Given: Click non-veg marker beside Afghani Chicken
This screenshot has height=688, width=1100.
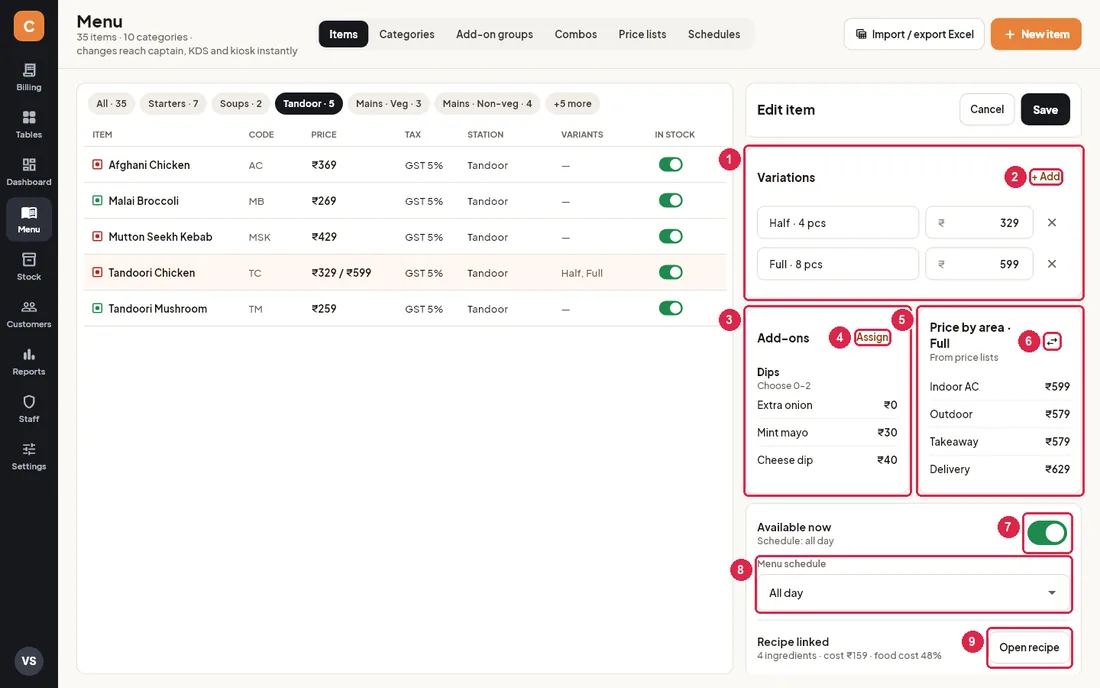Looking at the screenshot, I should coord(98,165).
